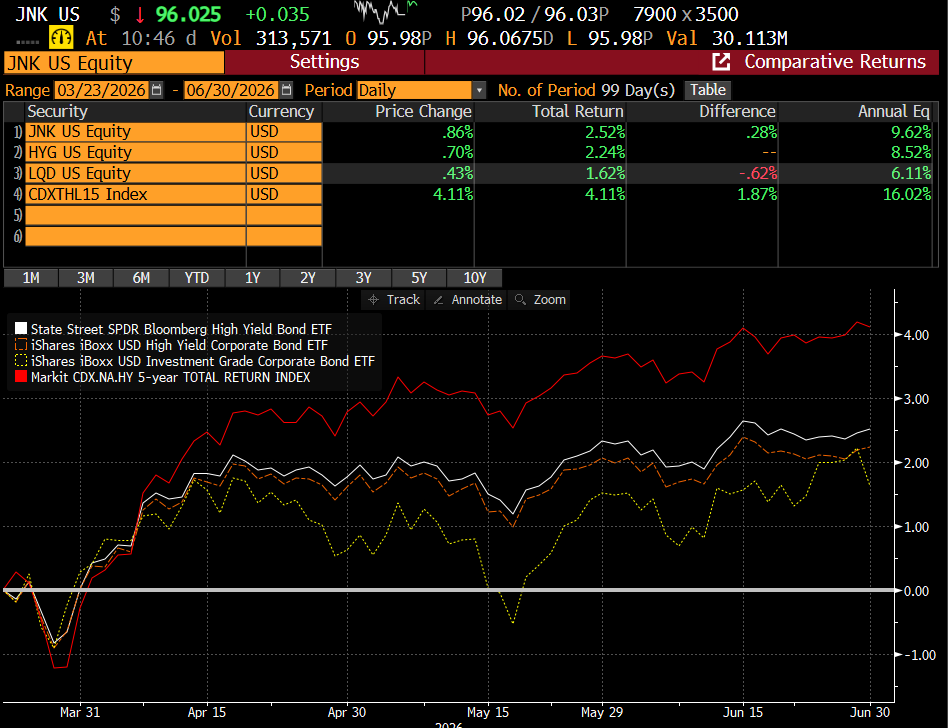This screenshot has width=948, height=728.
Task: Click the yellow gauge icon near At
Action: click(x=61, y=38)
